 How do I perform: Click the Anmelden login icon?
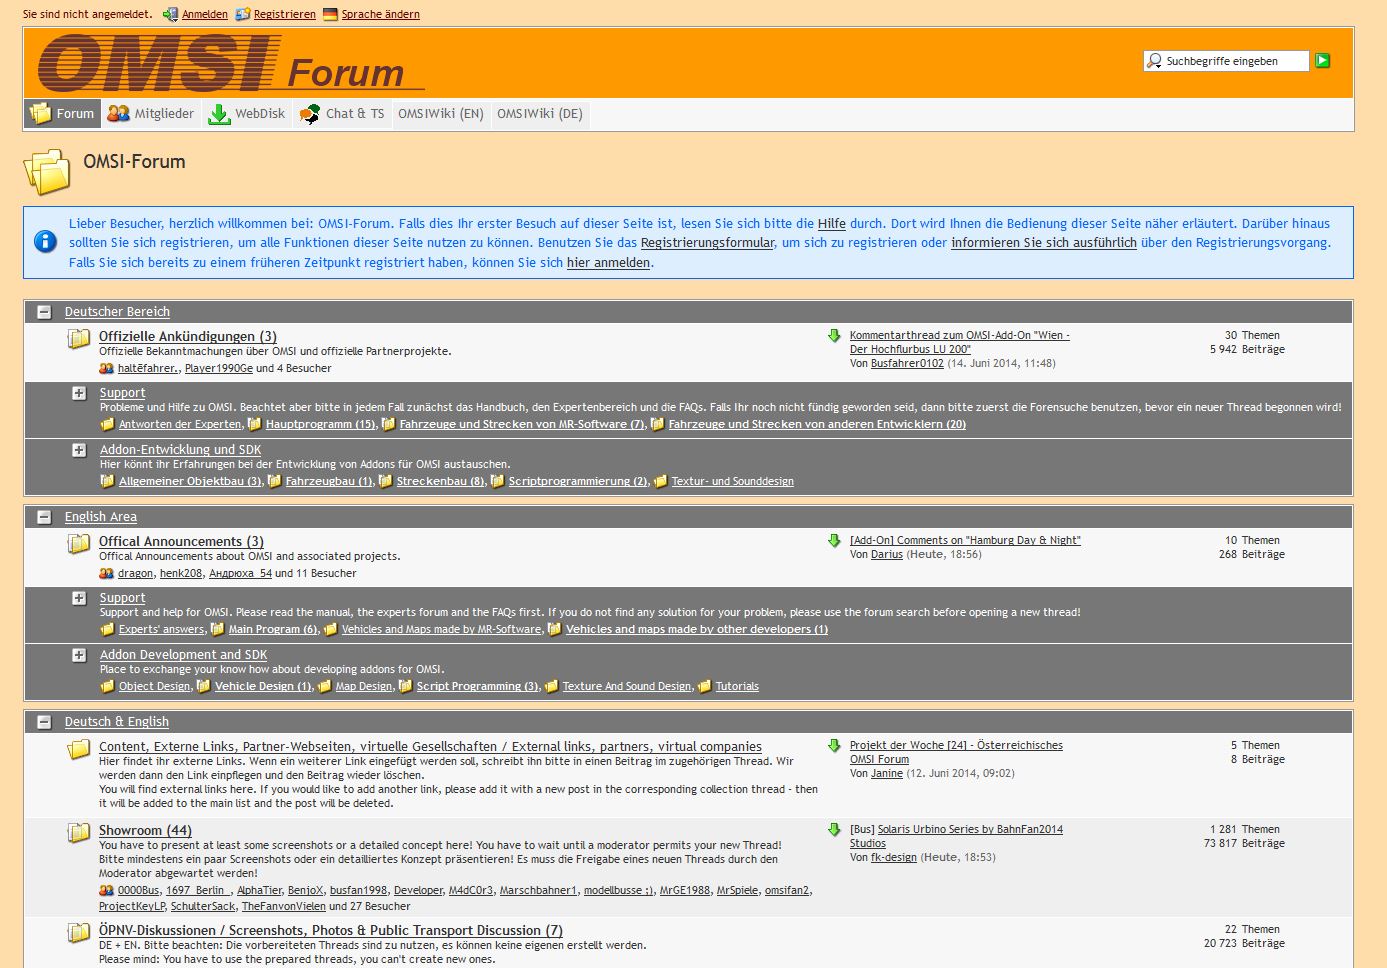click(171, 14)
